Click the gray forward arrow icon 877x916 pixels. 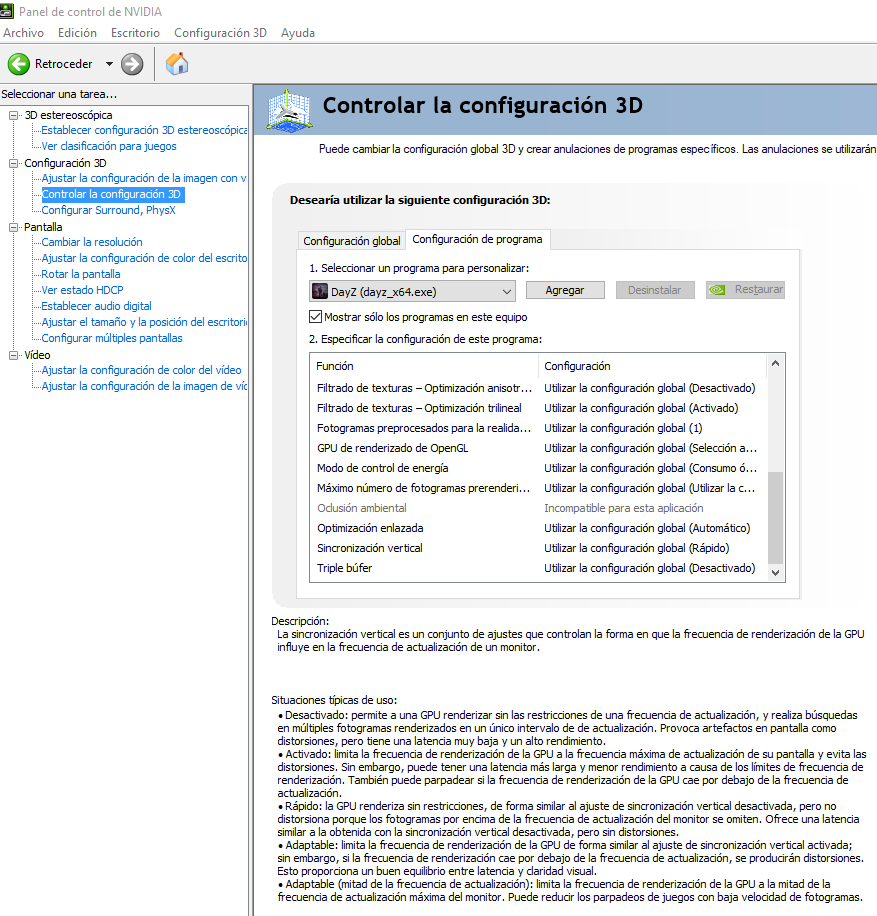[x=132, y=64]
